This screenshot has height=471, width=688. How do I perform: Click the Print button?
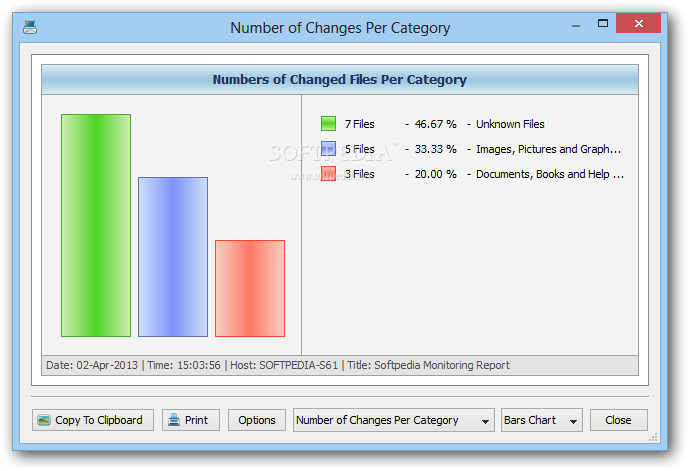(x=190, y=420)
